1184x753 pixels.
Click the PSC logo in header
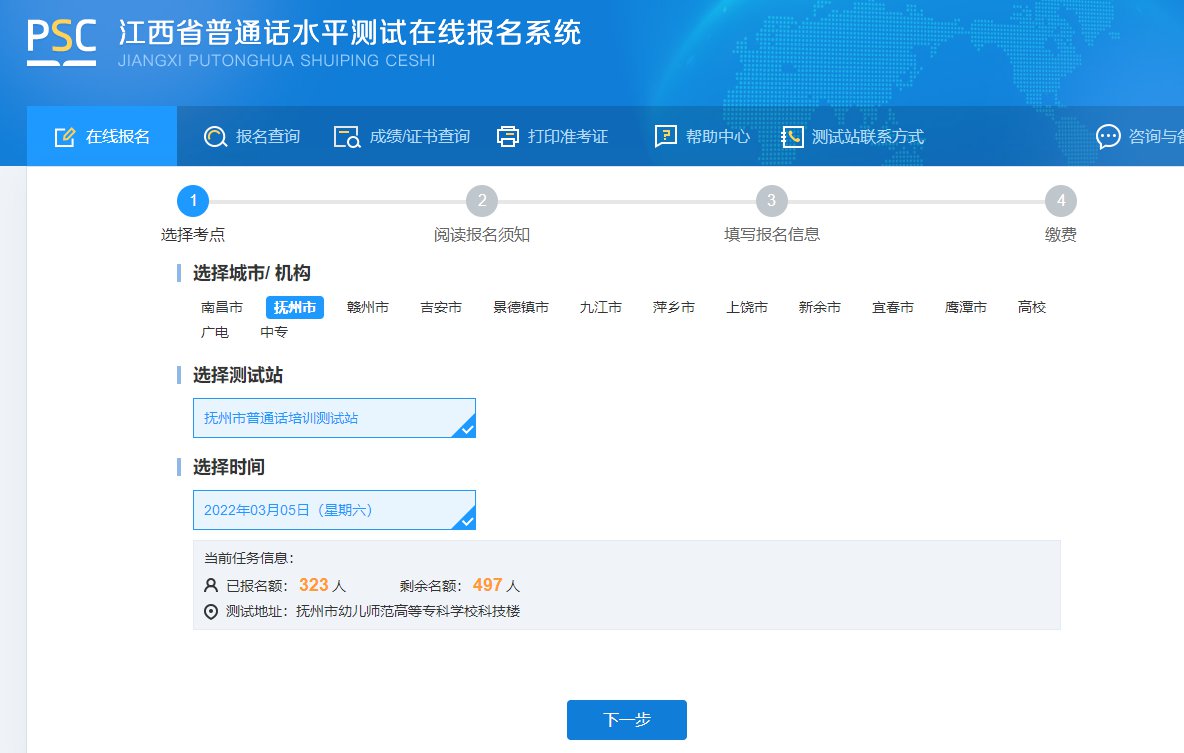(x=61, y=41)
